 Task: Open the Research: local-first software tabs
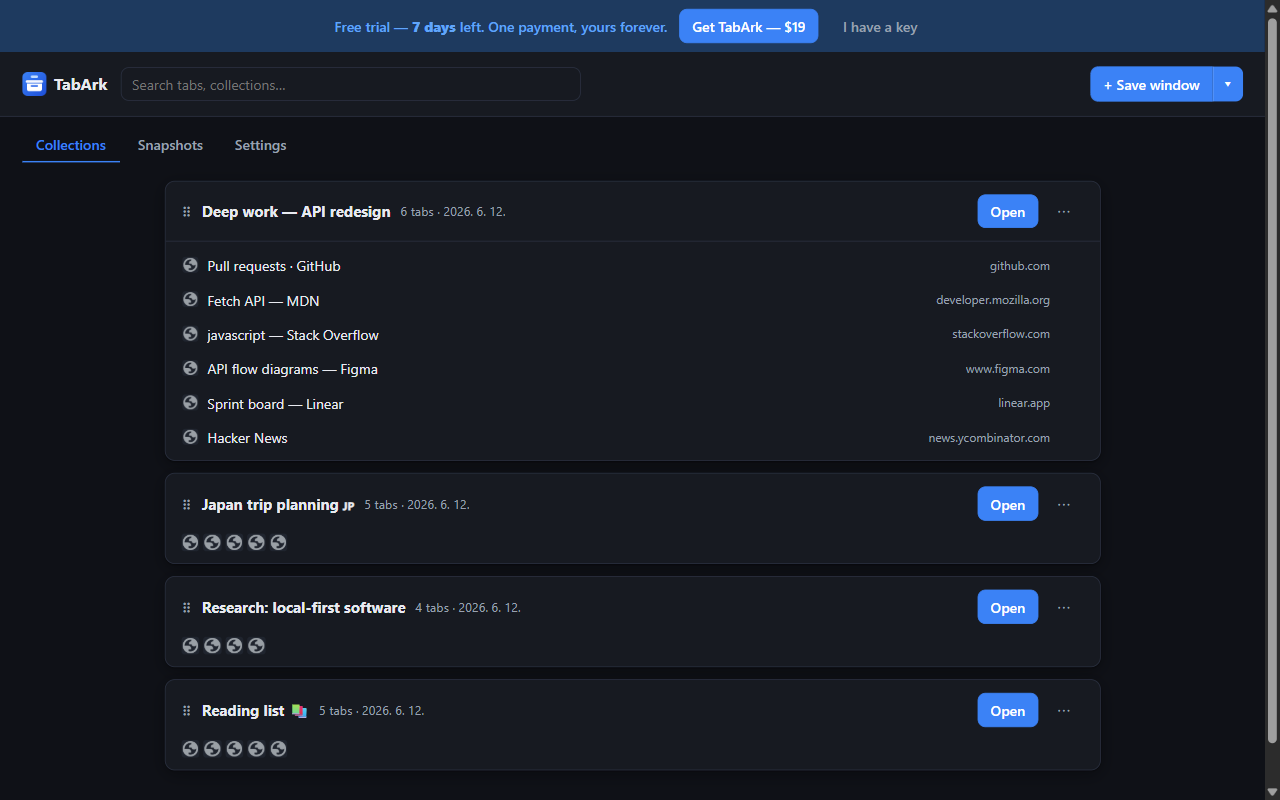(1007, 608)
